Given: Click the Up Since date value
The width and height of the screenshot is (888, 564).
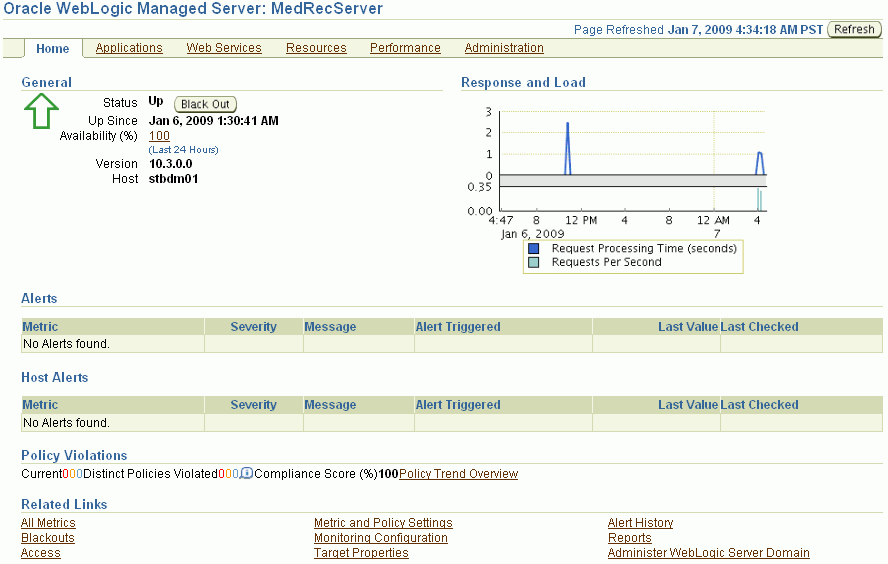Looking at the screenshot, I should coord(214,121).
